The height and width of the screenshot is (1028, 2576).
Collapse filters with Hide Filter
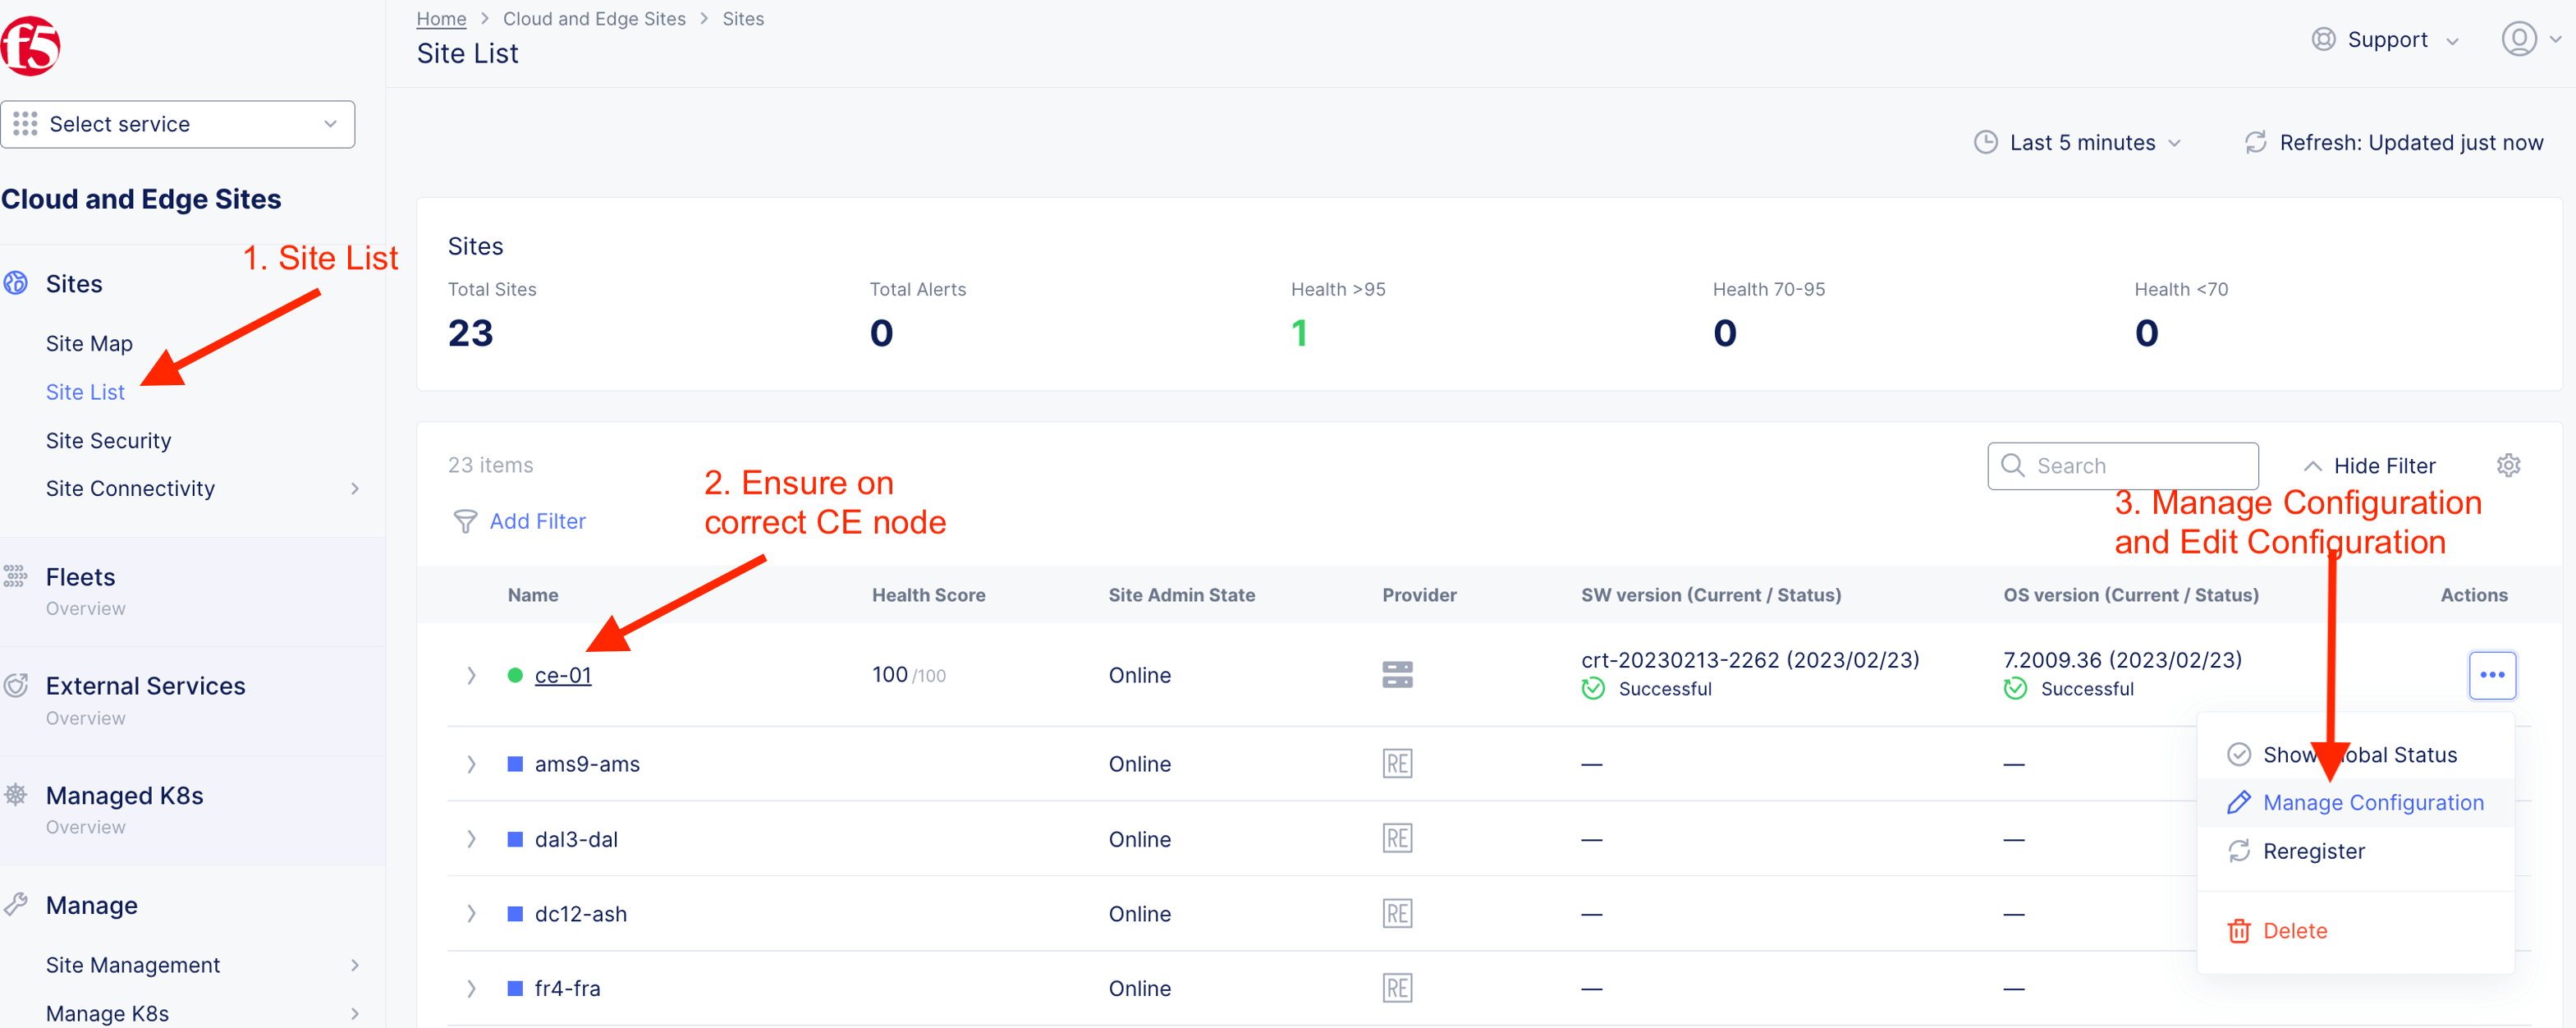click(2368, 466)
